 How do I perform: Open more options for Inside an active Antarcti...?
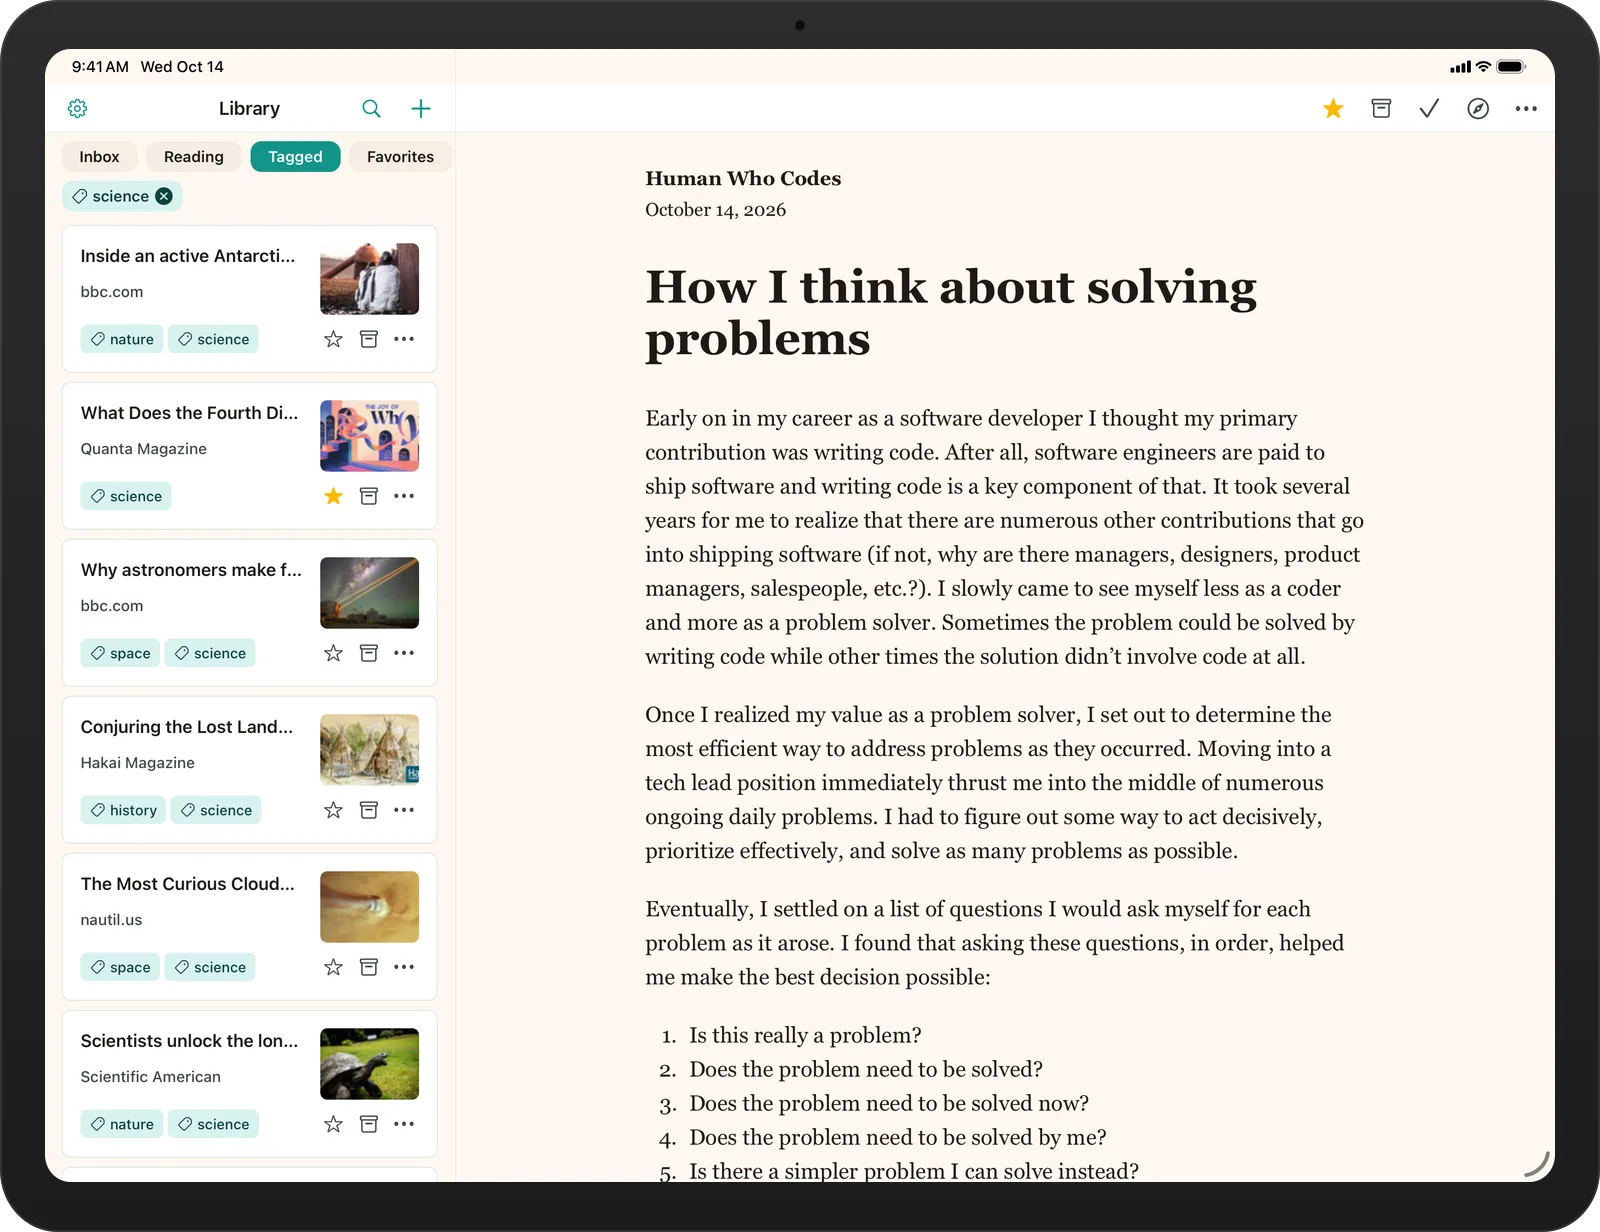click(404, 339)
